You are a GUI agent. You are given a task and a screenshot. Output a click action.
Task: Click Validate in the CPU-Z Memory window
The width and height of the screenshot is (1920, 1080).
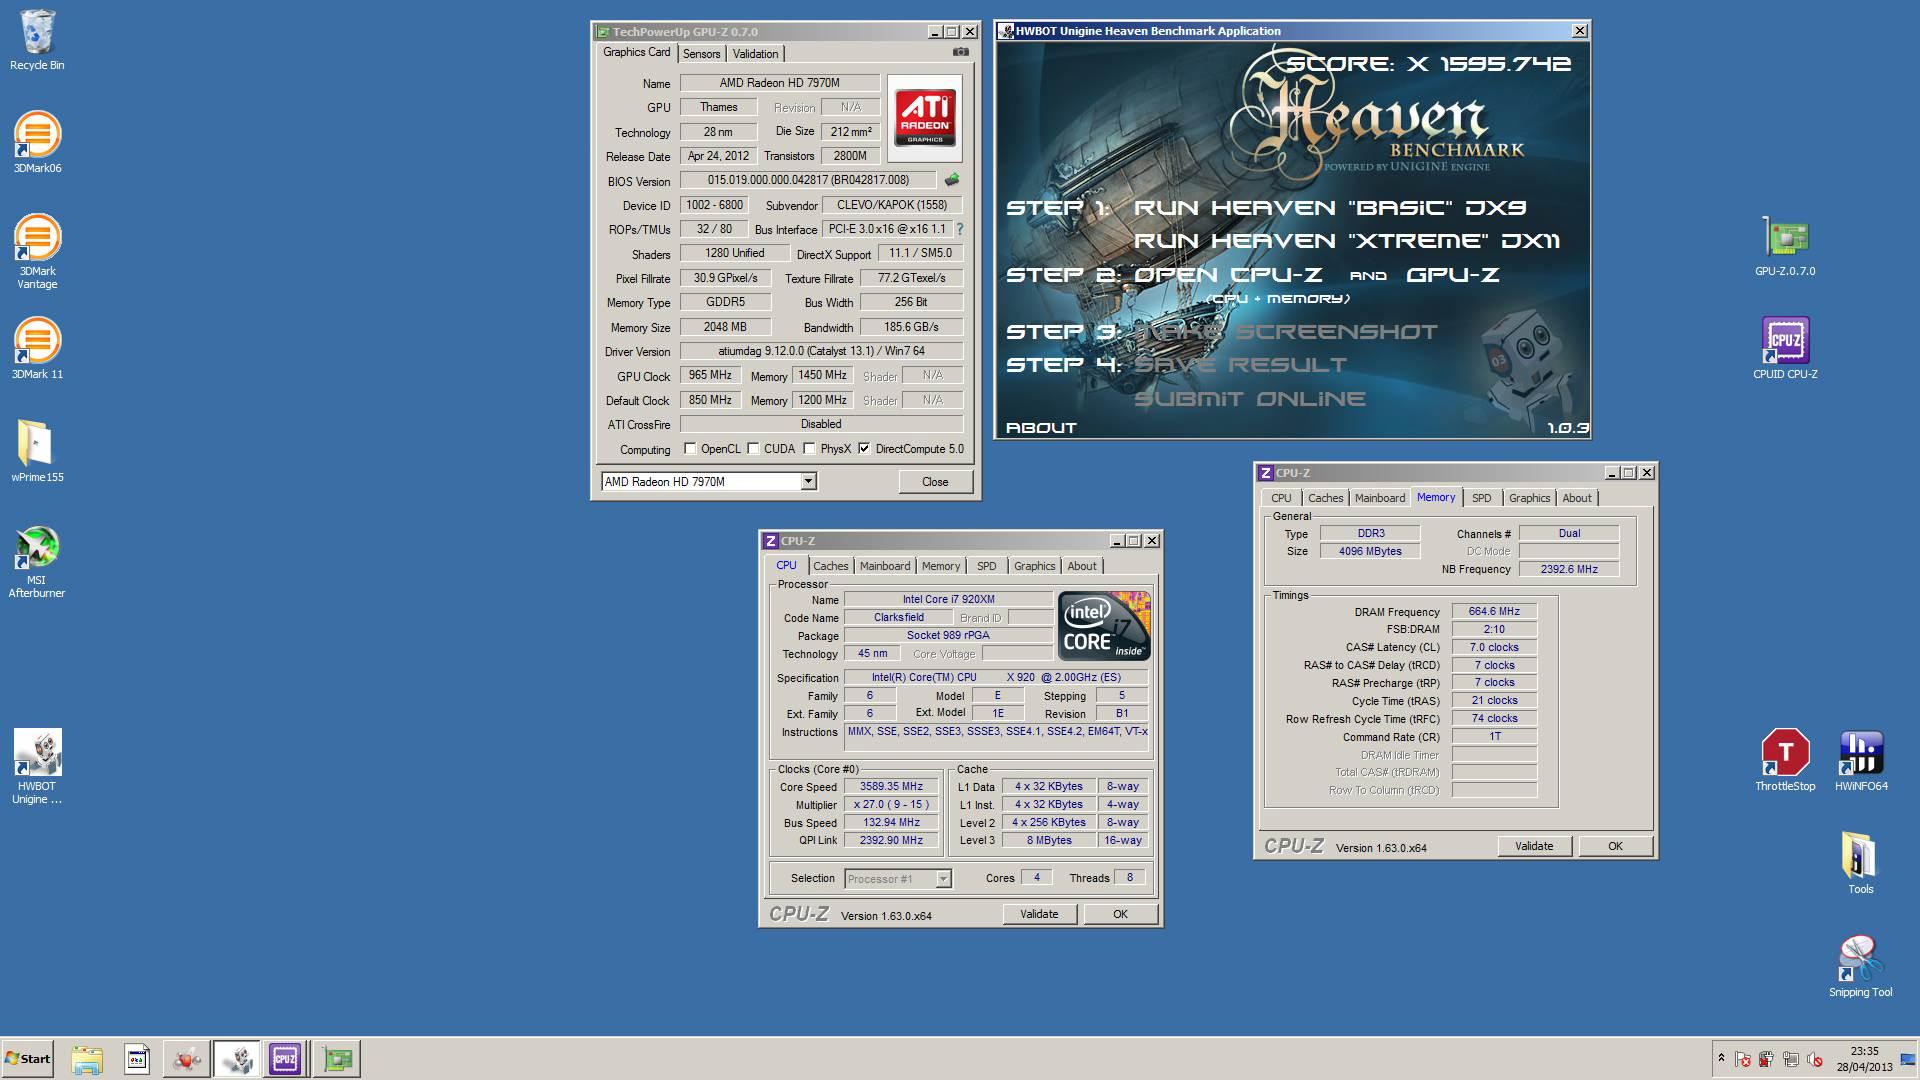(x=1534, y=846)
